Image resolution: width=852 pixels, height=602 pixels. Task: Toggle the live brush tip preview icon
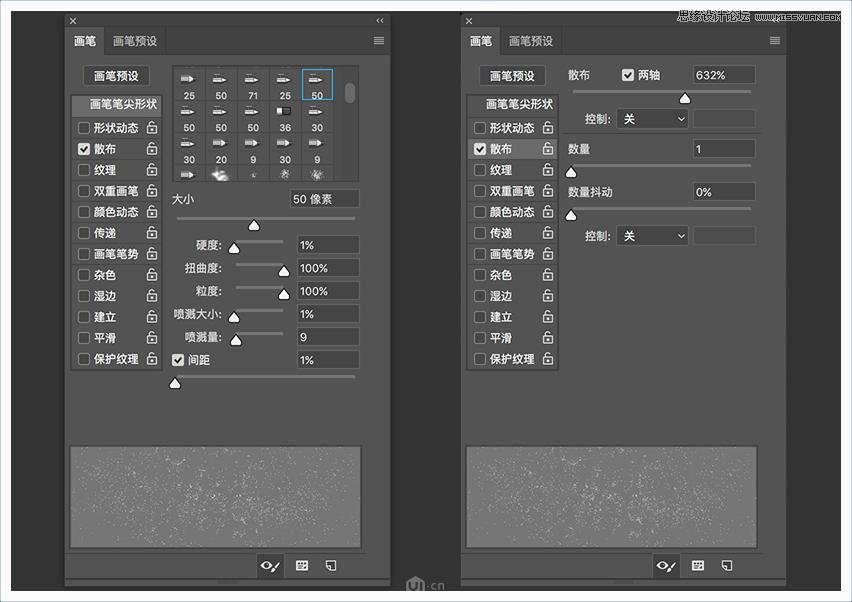click(x=269, y=566)
